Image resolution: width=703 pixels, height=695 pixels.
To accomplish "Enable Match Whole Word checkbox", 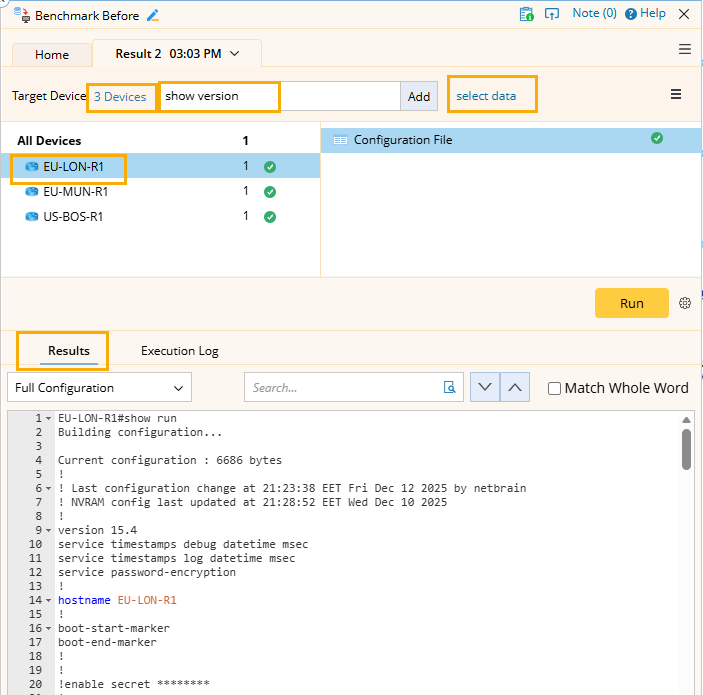I will tap(554, 388).
